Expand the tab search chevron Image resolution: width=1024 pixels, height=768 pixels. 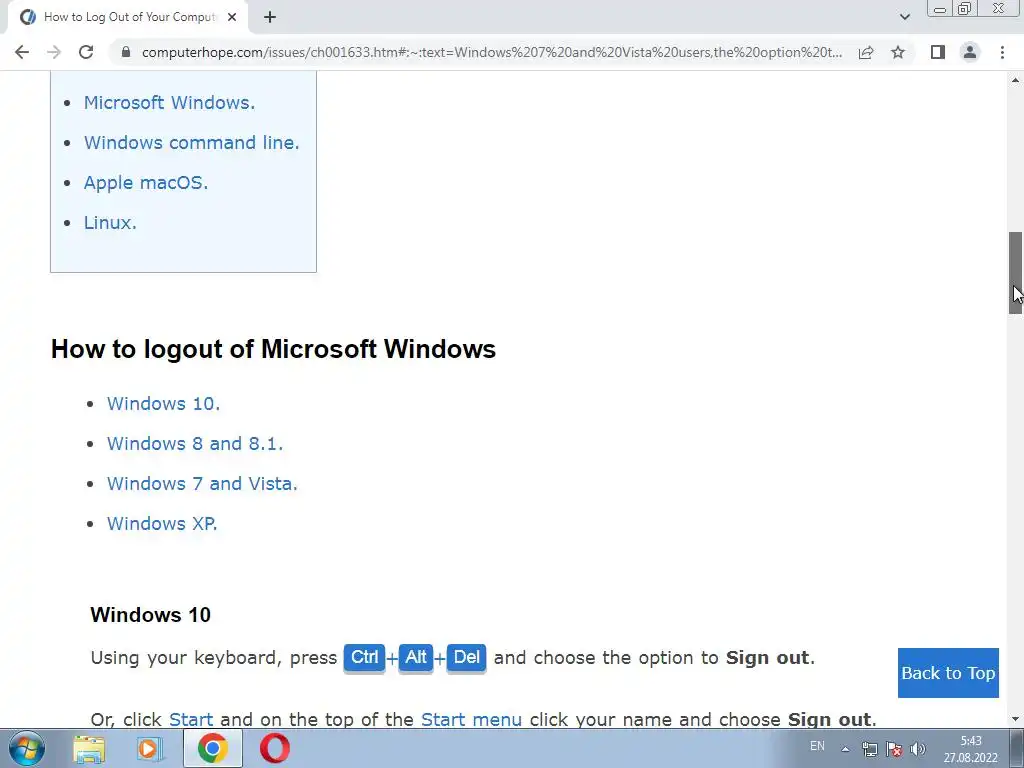point(904,17)
